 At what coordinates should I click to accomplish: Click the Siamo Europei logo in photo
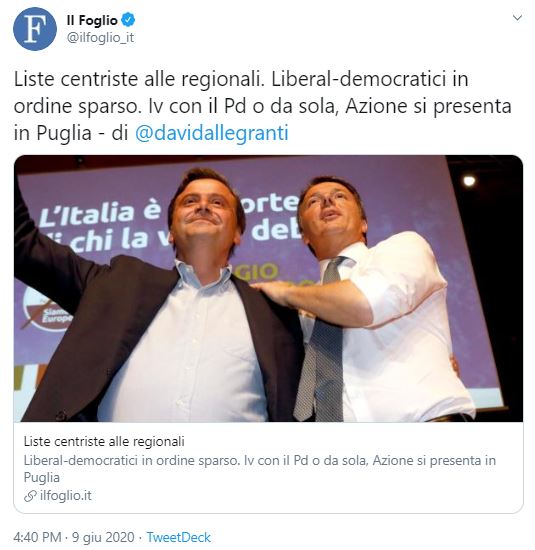click(x=47, y=309)
